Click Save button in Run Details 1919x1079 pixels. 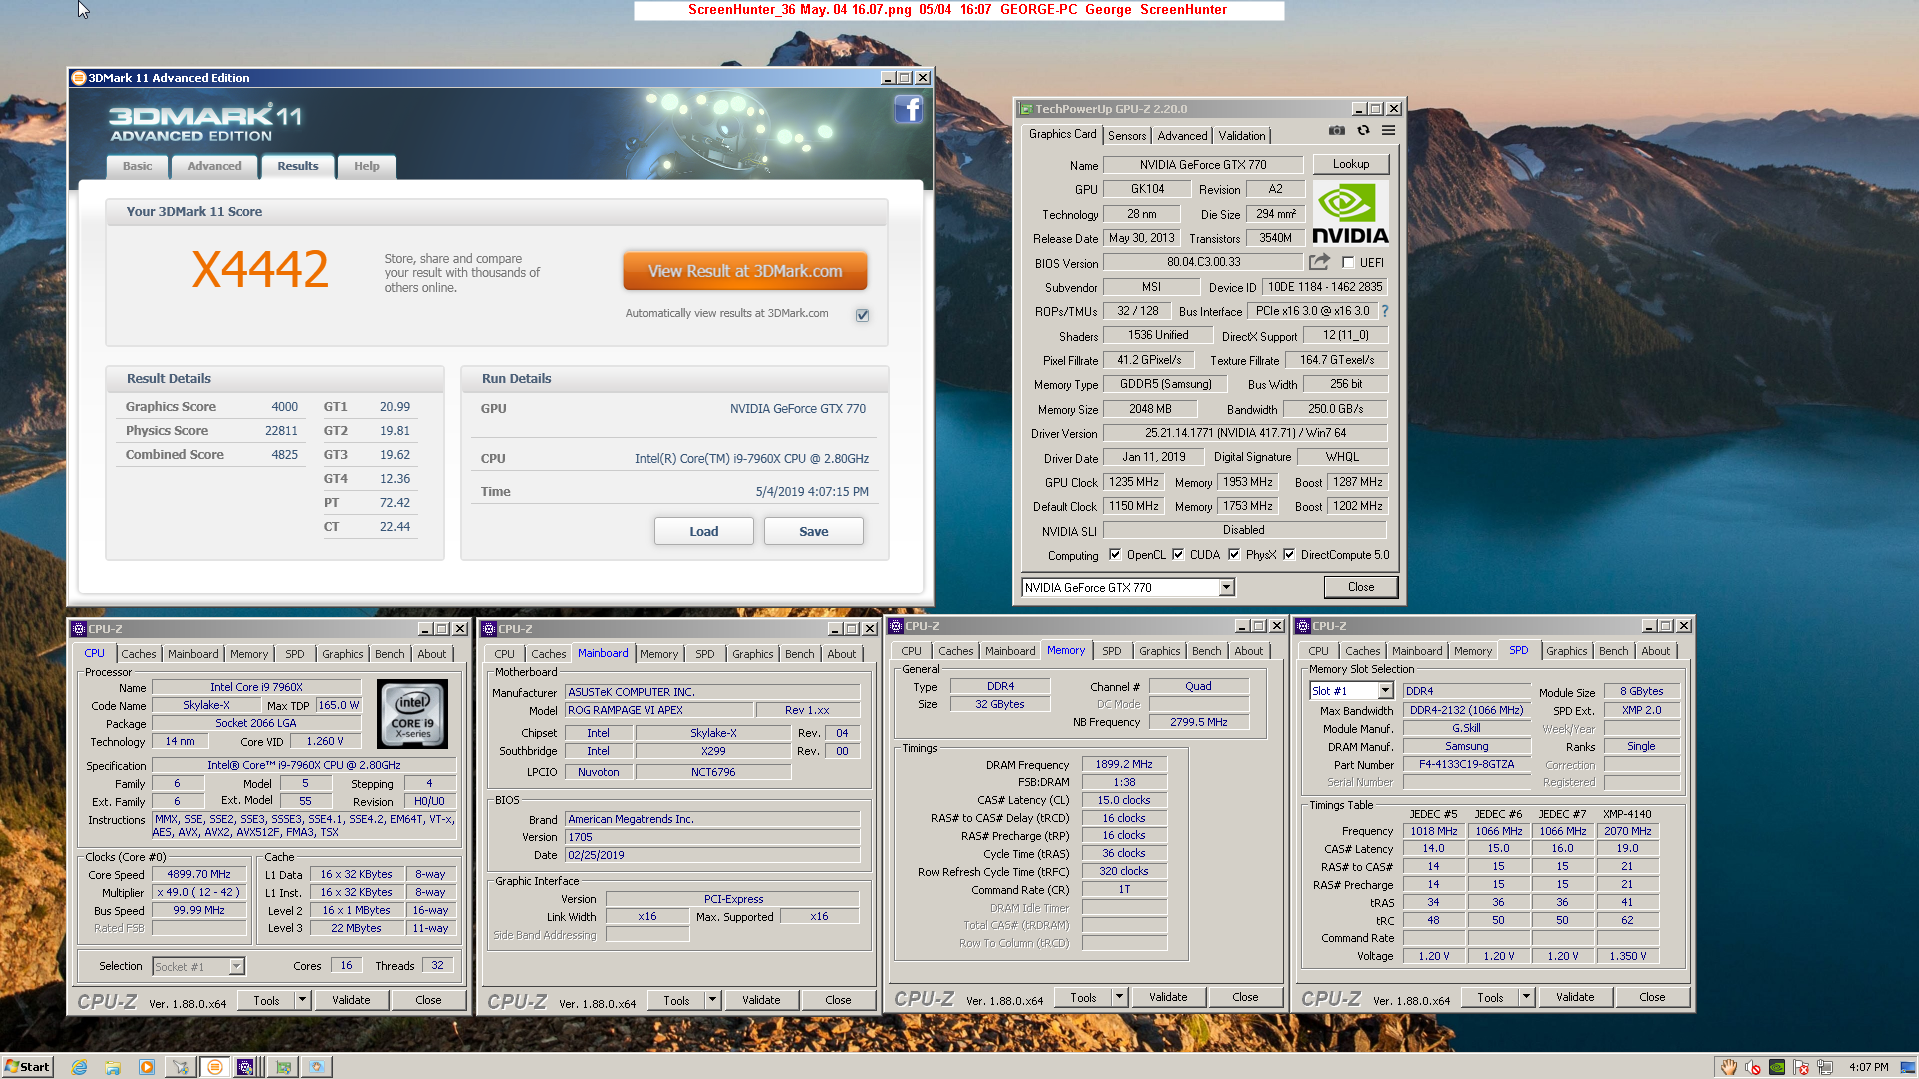tap(813, 532)
